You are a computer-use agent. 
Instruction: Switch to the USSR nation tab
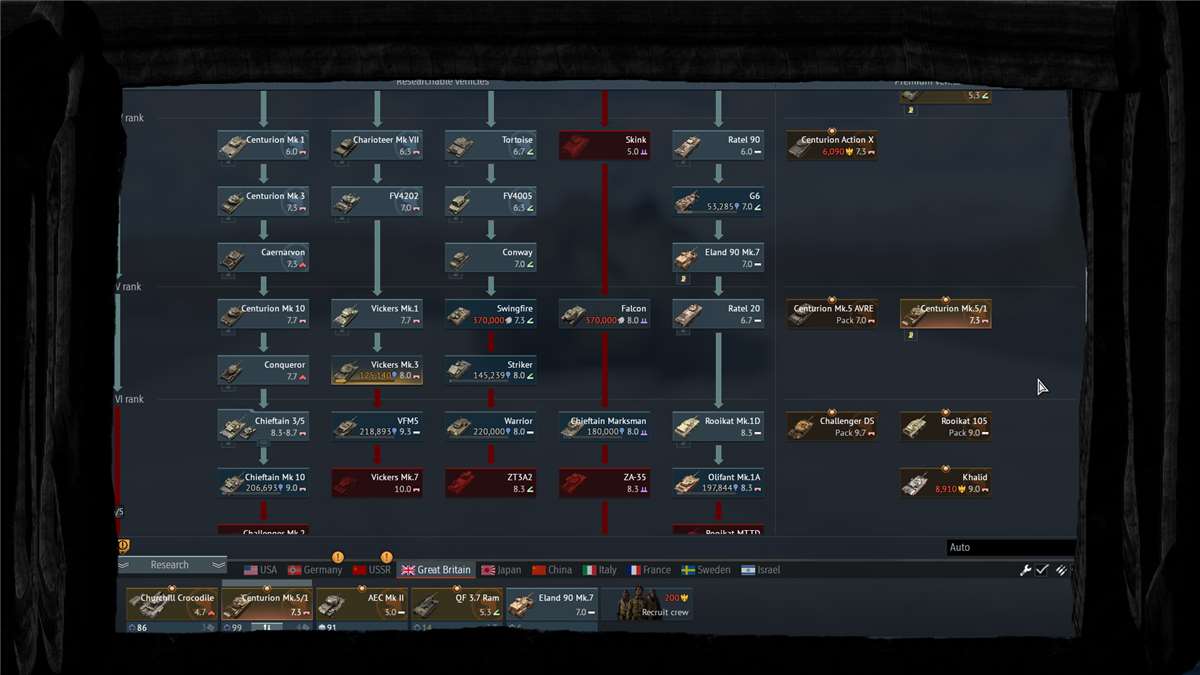[371, 570]
